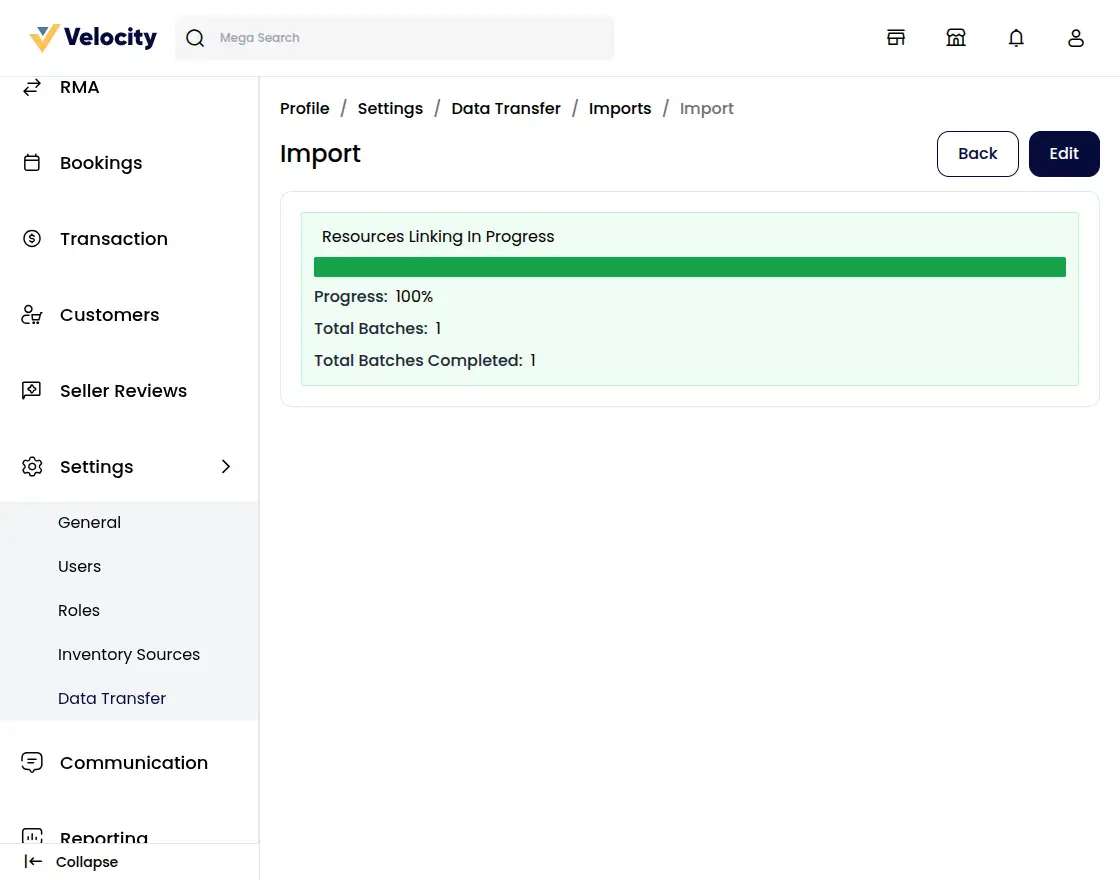Select Inventory Sources submenu item
1120x880 pixels.
point(129,655)
